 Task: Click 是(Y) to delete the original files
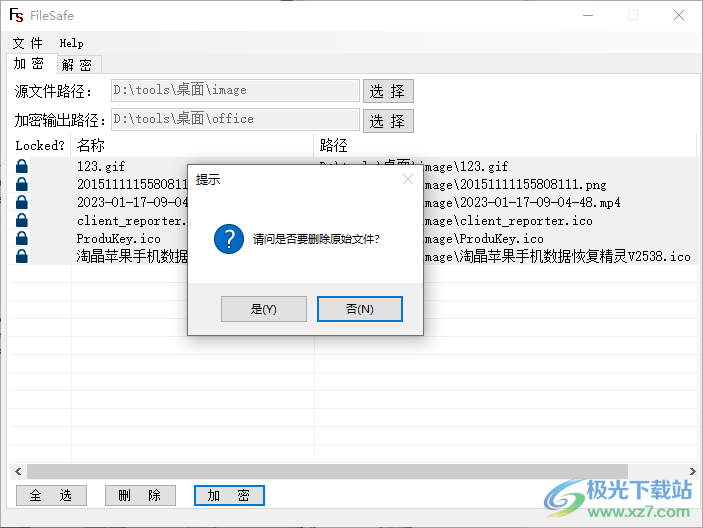pyautogui.click(x=264, y=309)
